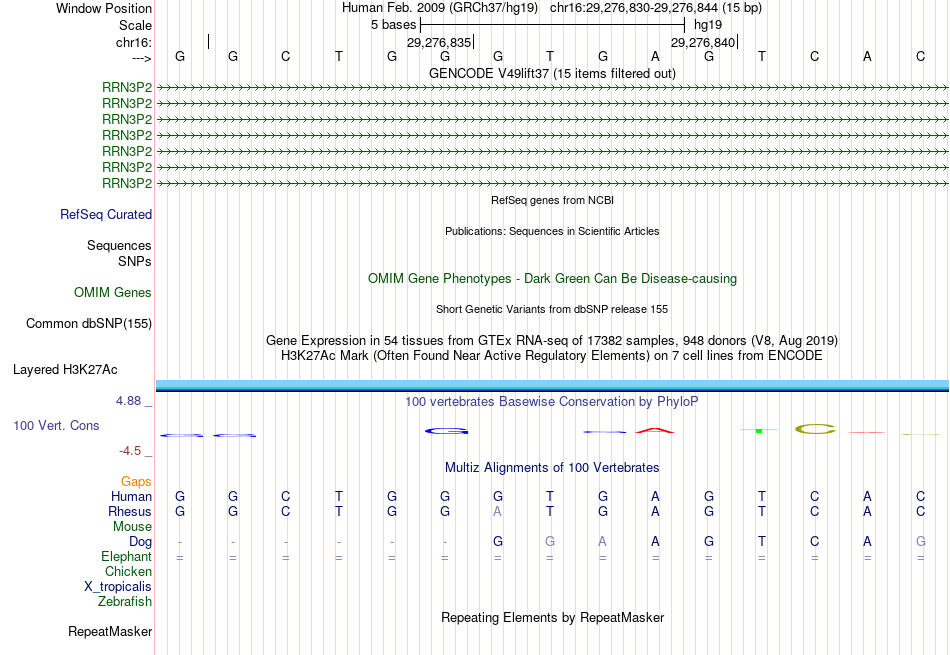Open the H3K27Ac Mark track title

coord(552,356)
